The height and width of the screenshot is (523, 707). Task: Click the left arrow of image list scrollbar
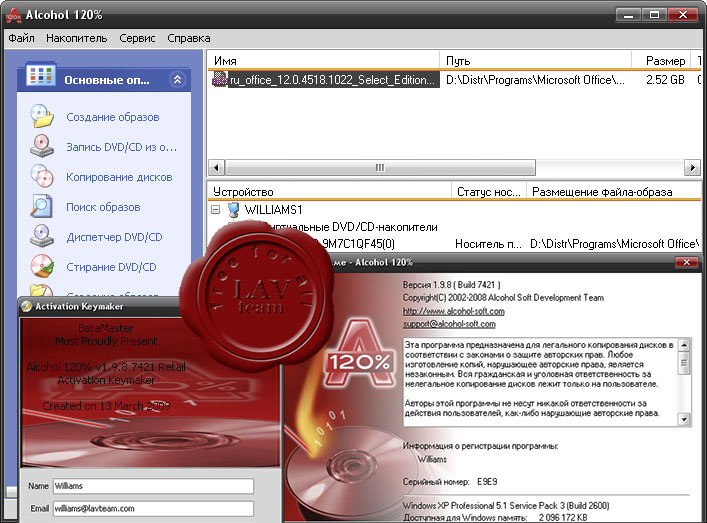(x=216, y=168)
